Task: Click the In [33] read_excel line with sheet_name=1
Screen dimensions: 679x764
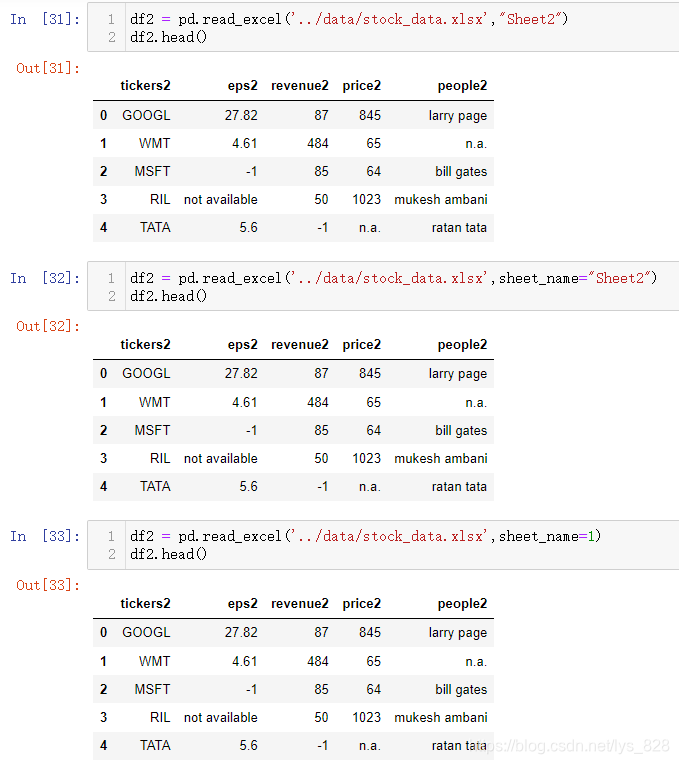Action: coord(365,536)
